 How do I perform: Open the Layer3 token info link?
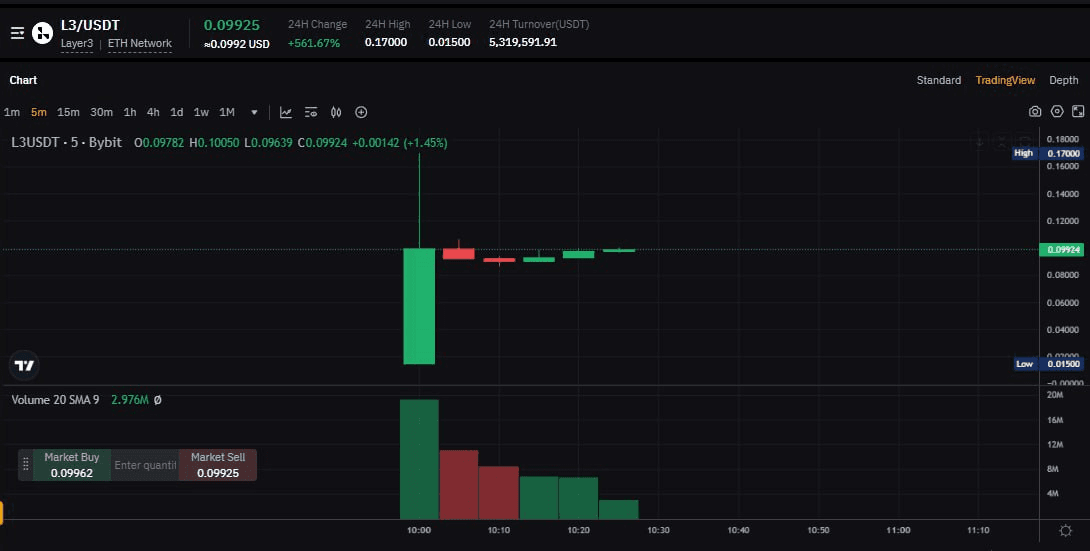point(76,43)
